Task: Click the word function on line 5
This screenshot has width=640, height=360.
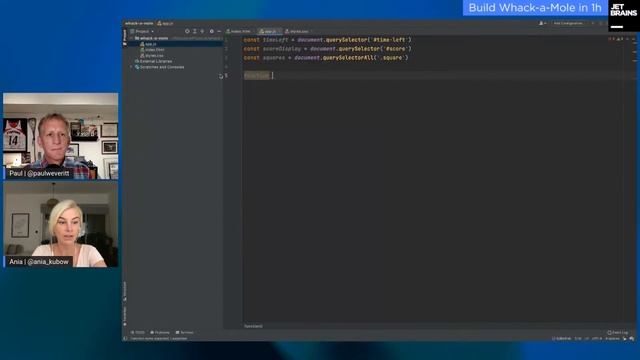Action: click(256, 76)
